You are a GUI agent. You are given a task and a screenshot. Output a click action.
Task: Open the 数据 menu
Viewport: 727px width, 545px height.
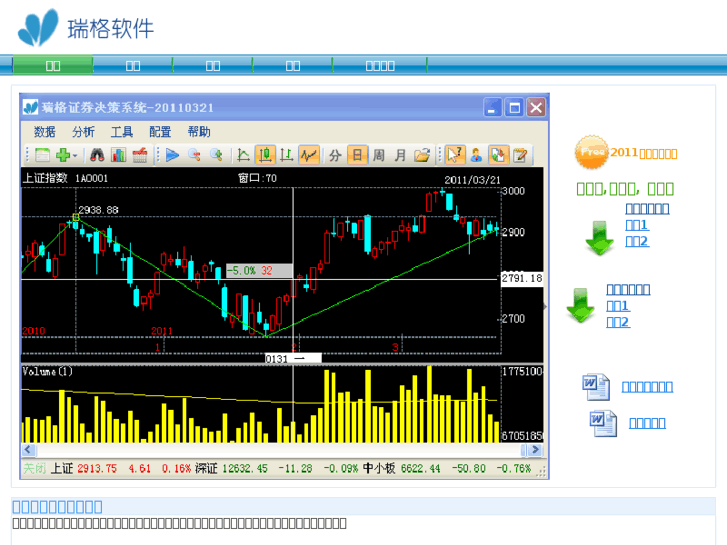[45, 132]
